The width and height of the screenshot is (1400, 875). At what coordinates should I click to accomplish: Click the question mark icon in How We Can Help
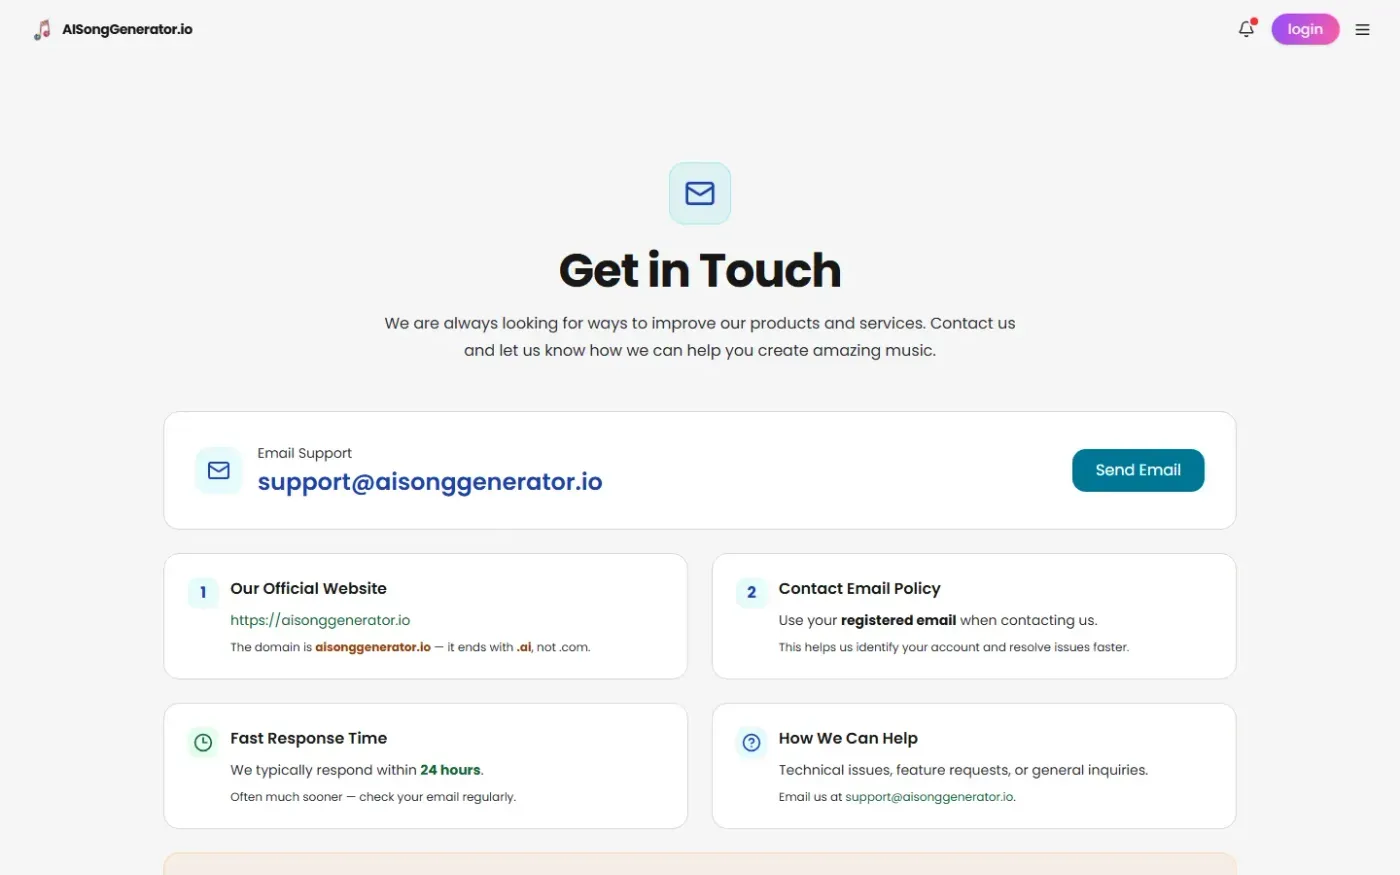pyautogui.click(x=752, y=742)
